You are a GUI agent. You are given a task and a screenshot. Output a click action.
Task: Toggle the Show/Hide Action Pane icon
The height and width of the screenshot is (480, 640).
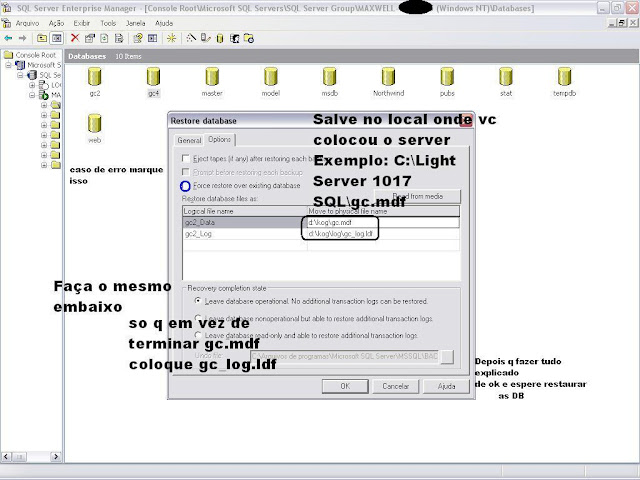coord(153,38)
